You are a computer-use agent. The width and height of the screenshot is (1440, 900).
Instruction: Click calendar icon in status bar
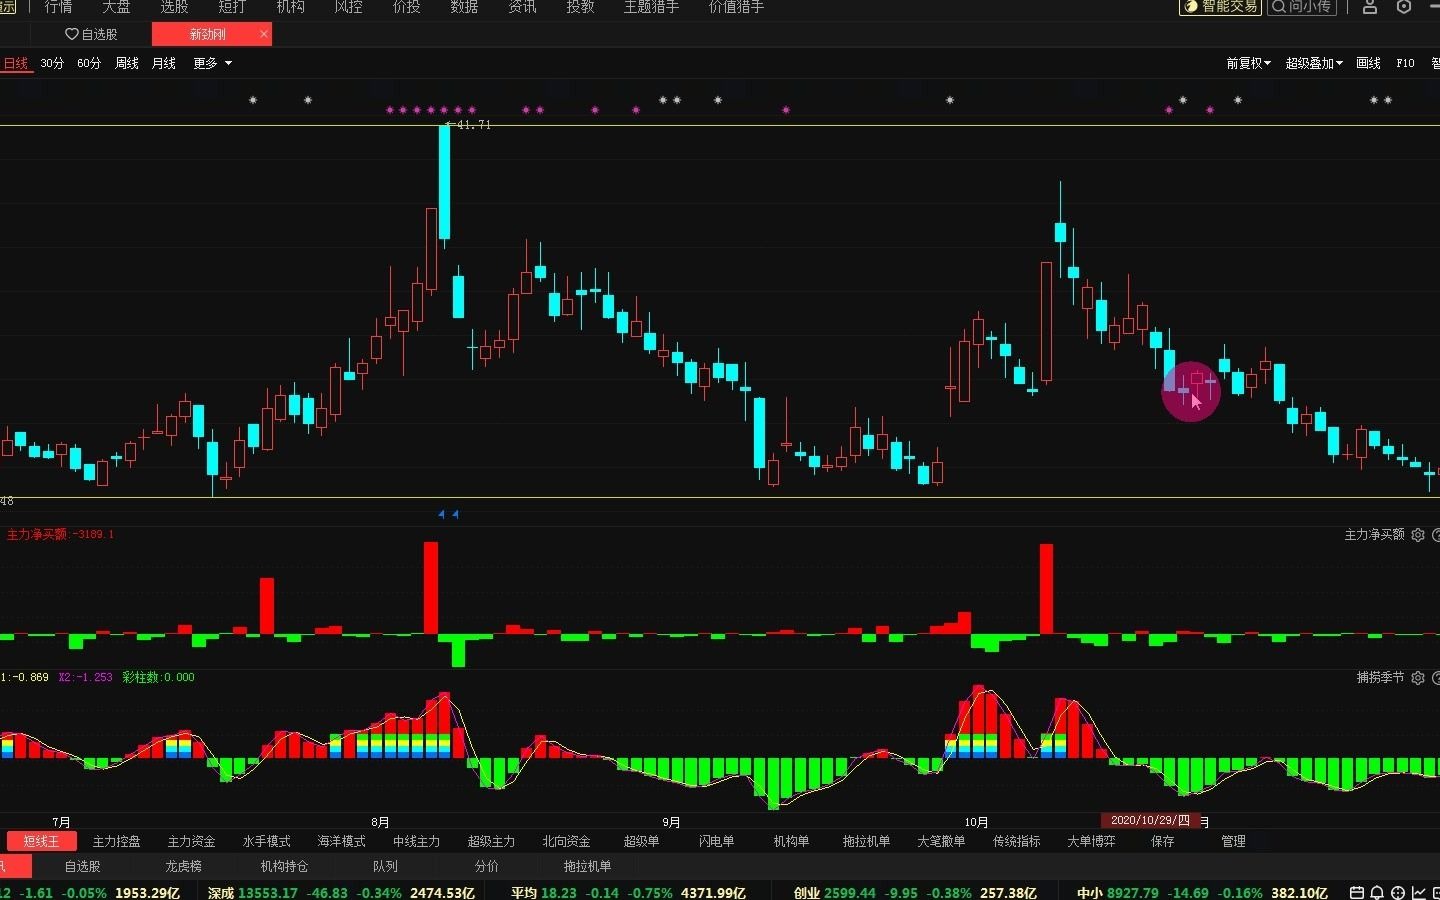pyautogui.click(x=1357, y=893)
